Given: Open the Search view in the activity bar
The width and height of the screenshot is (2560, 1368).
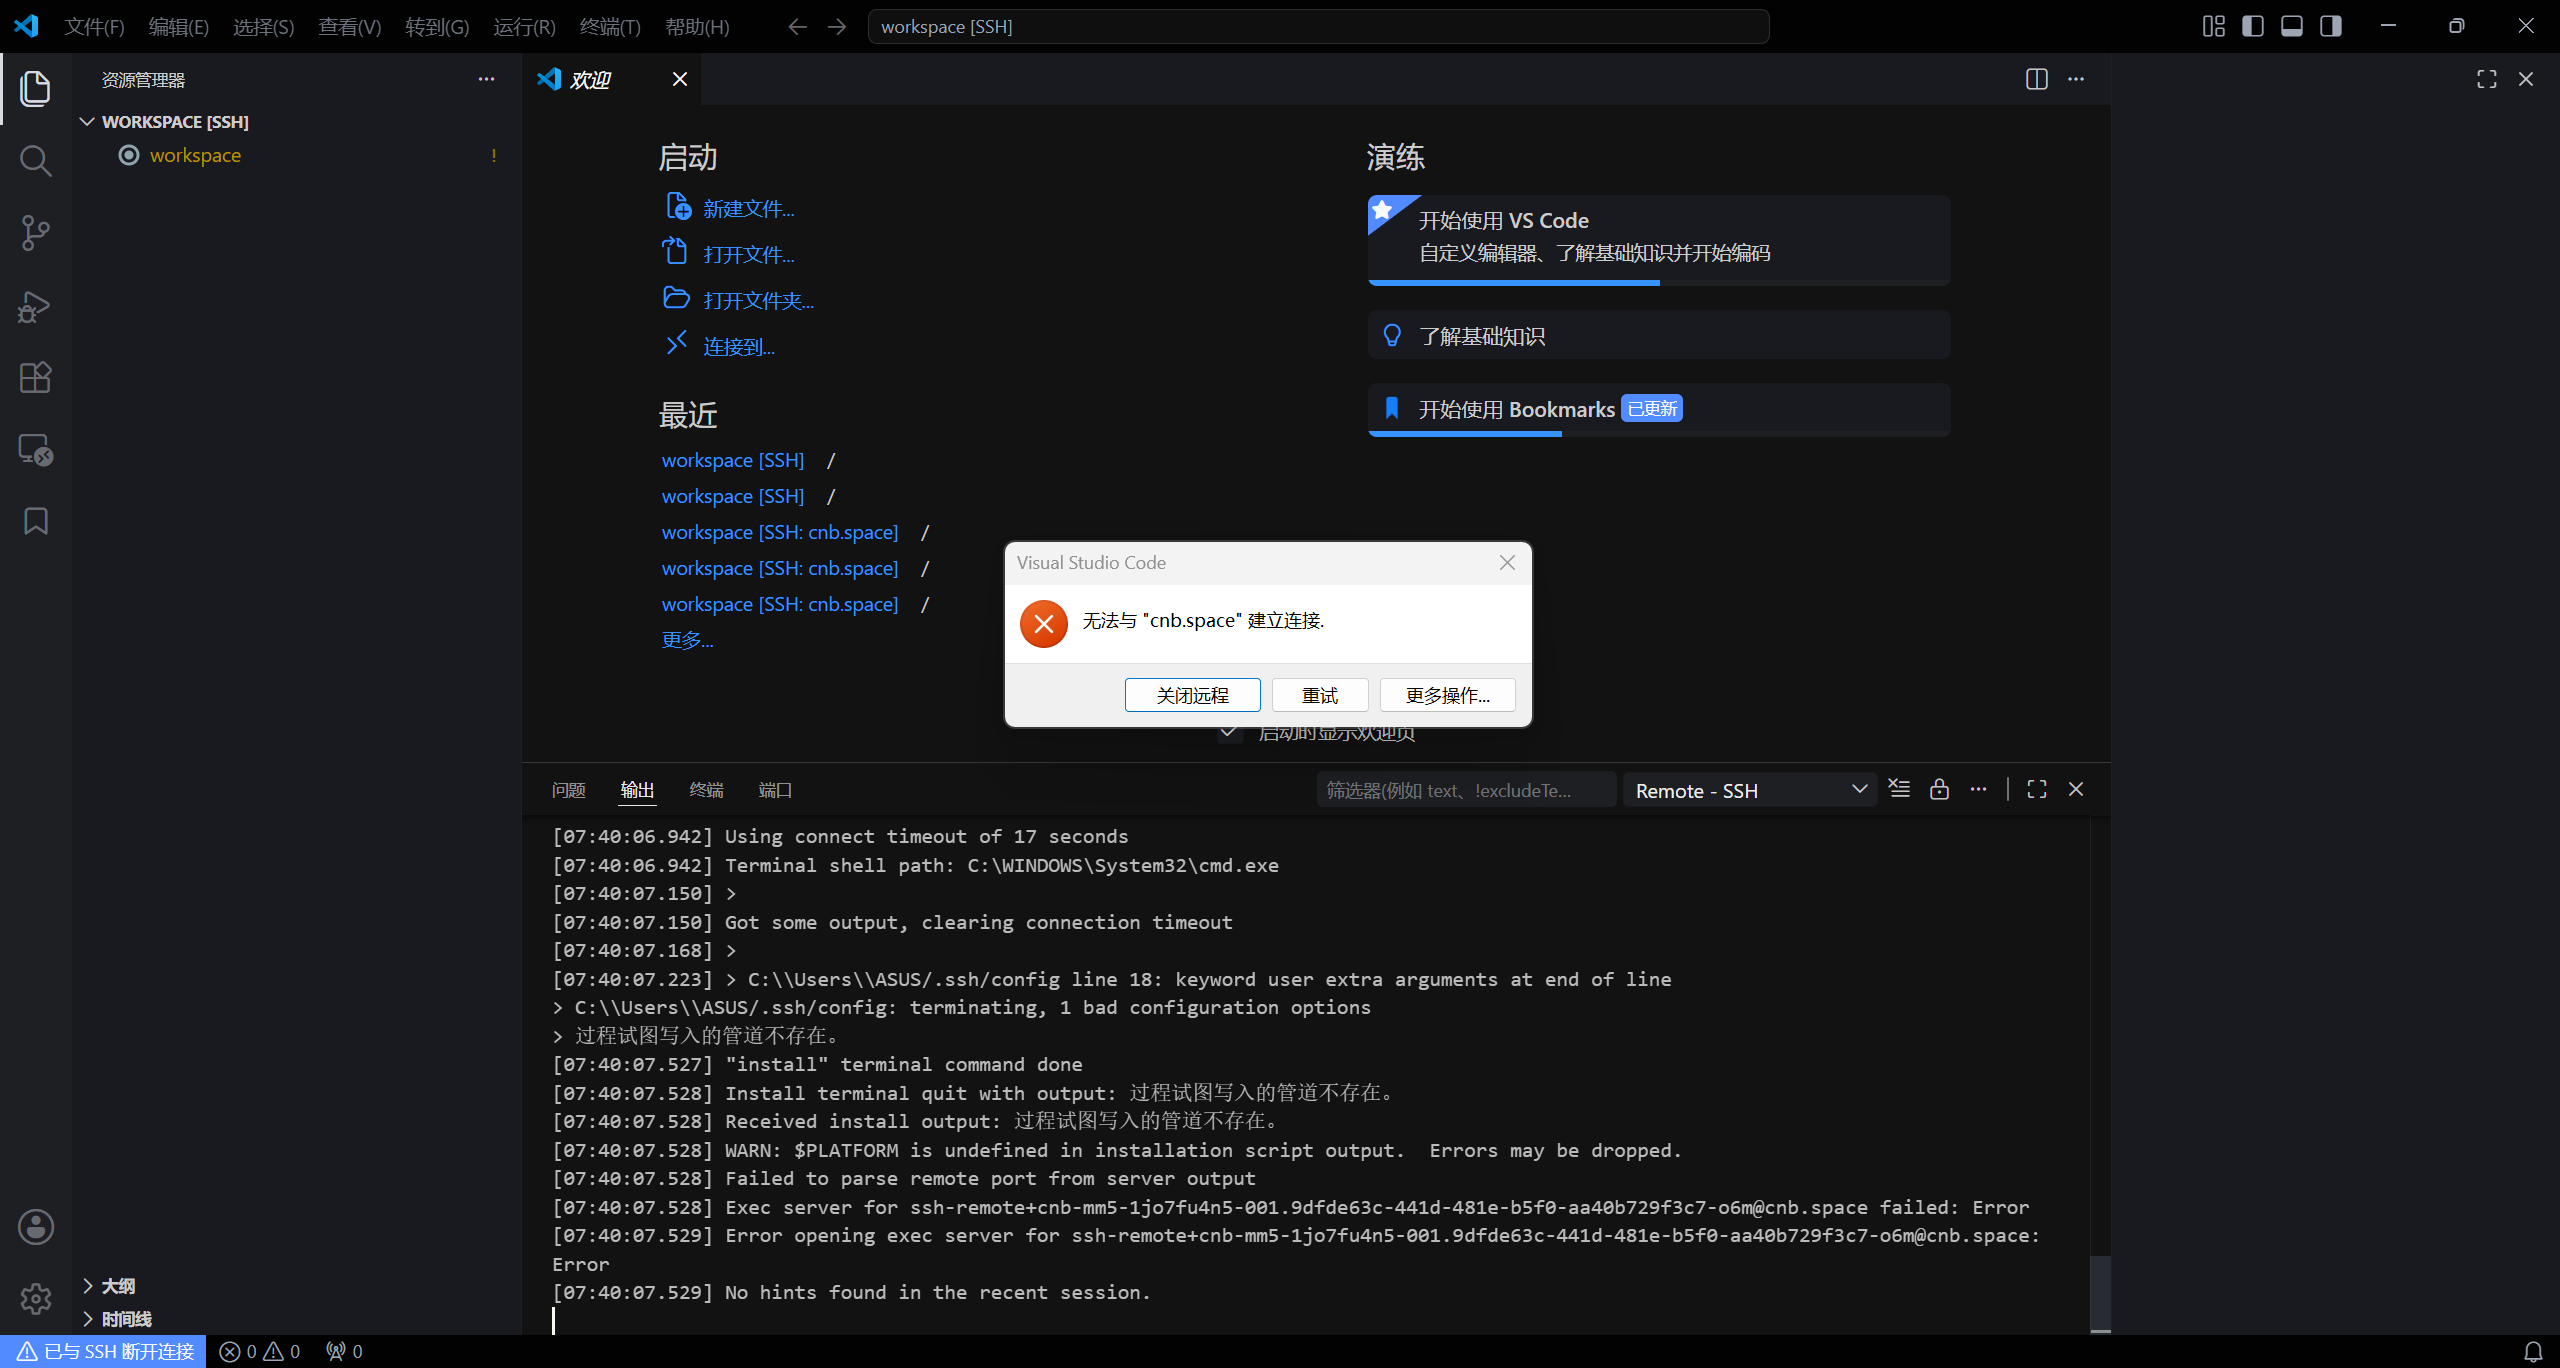Looking at the screenshot, I should [36, 161].
